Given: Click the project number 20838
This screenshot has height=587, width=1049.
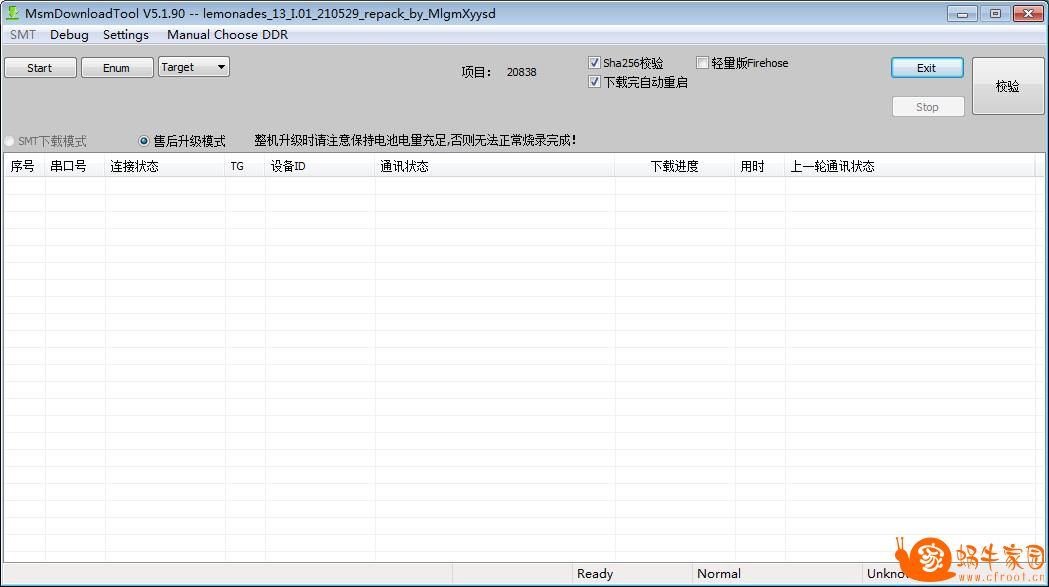Looking at the screenshot, I should pos(521,72).
